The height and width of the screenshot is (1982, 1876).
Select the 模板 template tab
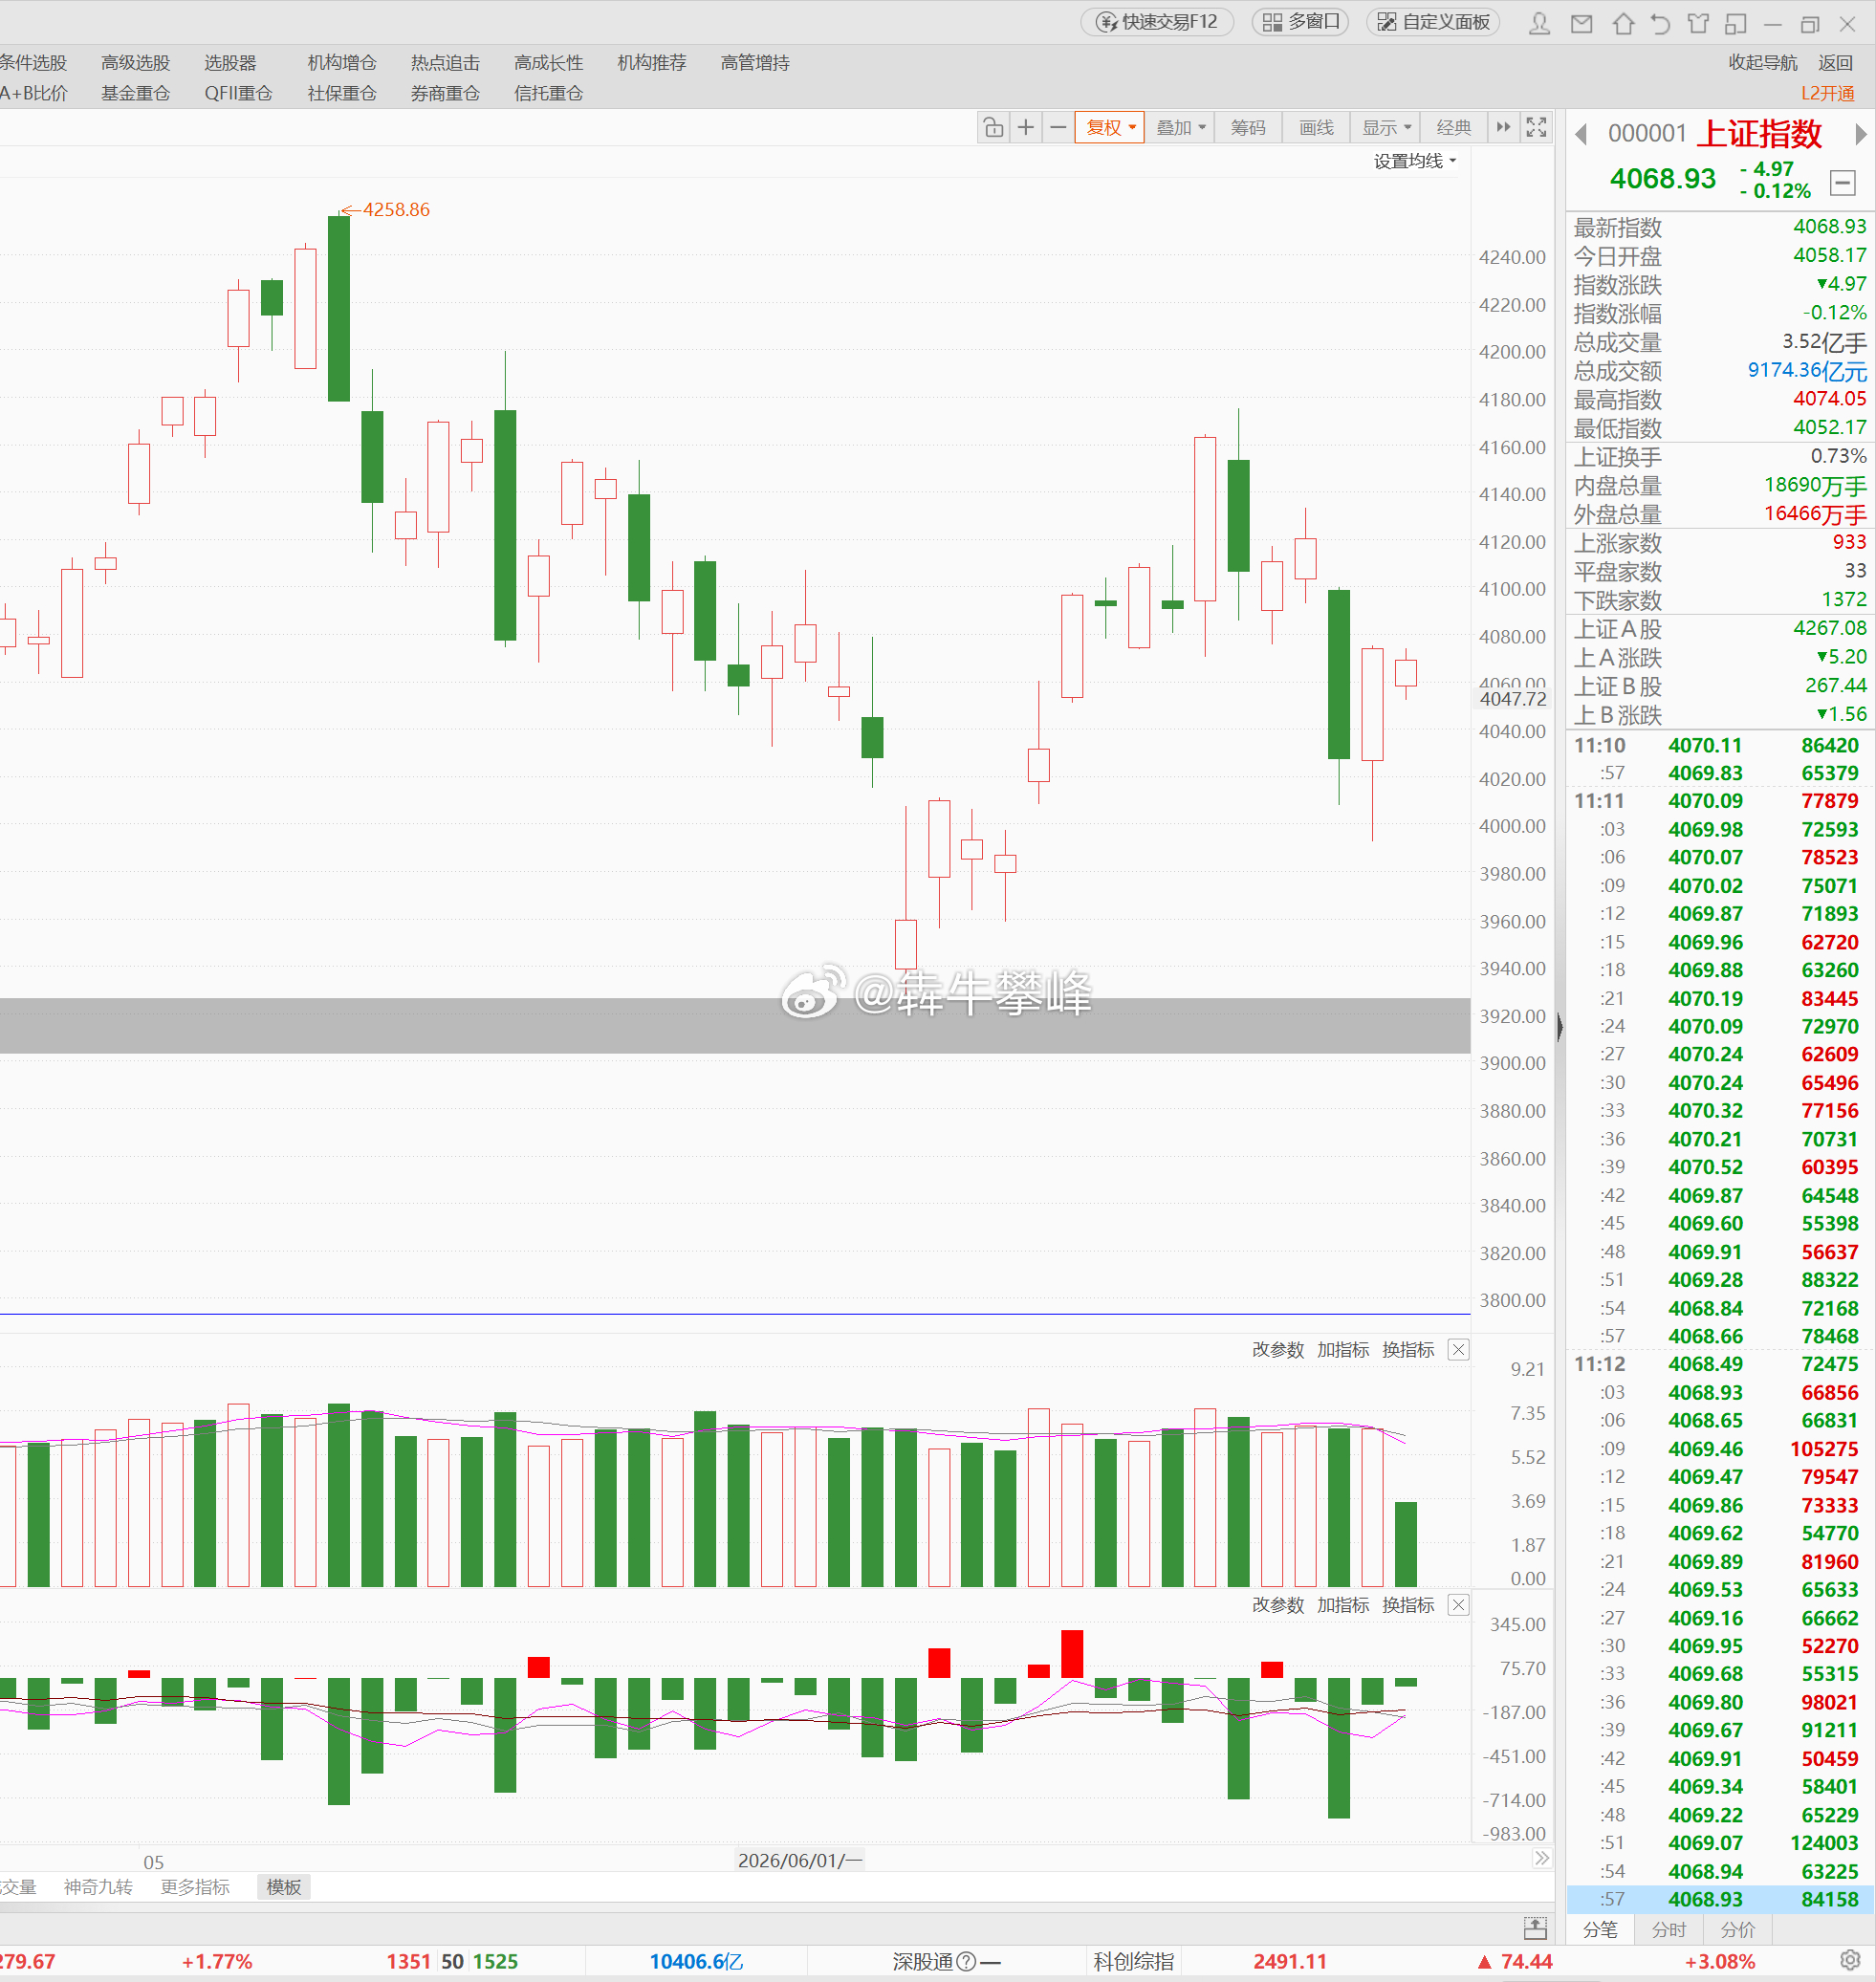click(x=284, y=1887)
